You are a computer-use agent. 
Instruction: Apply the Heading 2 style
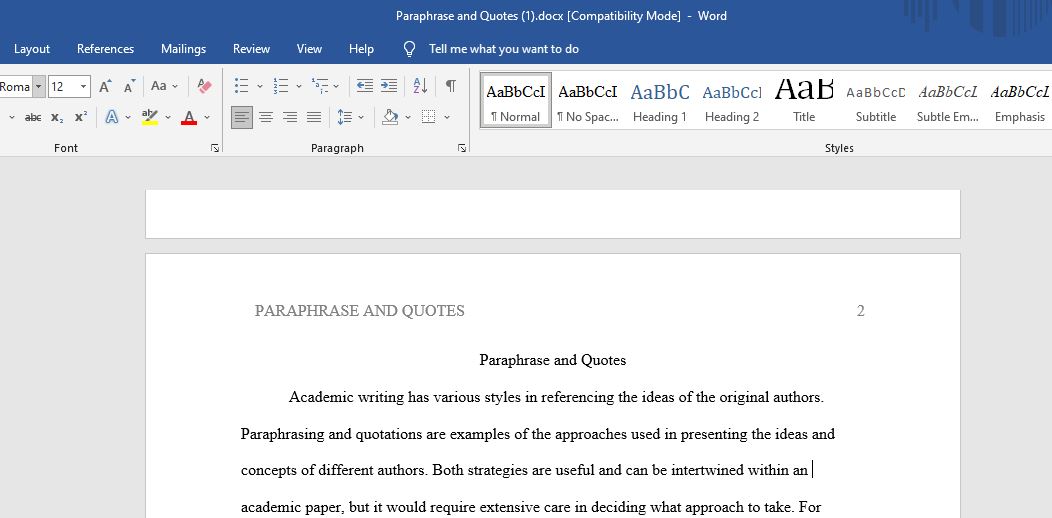[732, 100]
